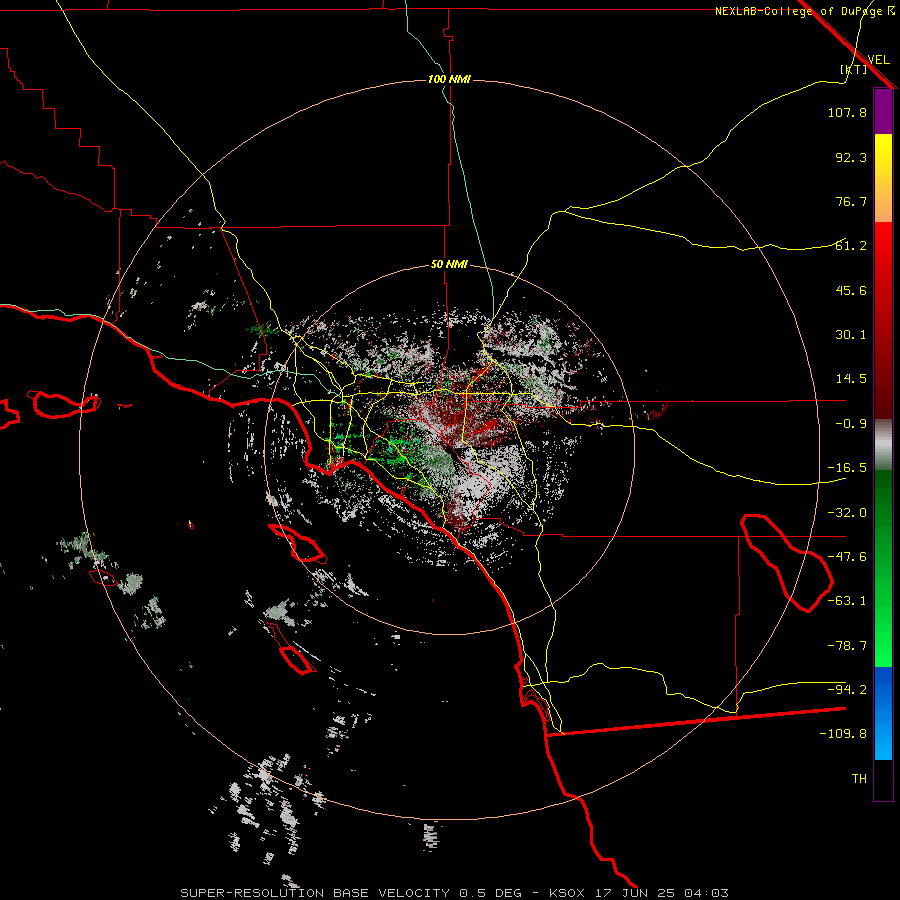This screenshot has width=900, height=900.
Task: Select the 107.8 velocity scale value
Action: coord(847,112)
